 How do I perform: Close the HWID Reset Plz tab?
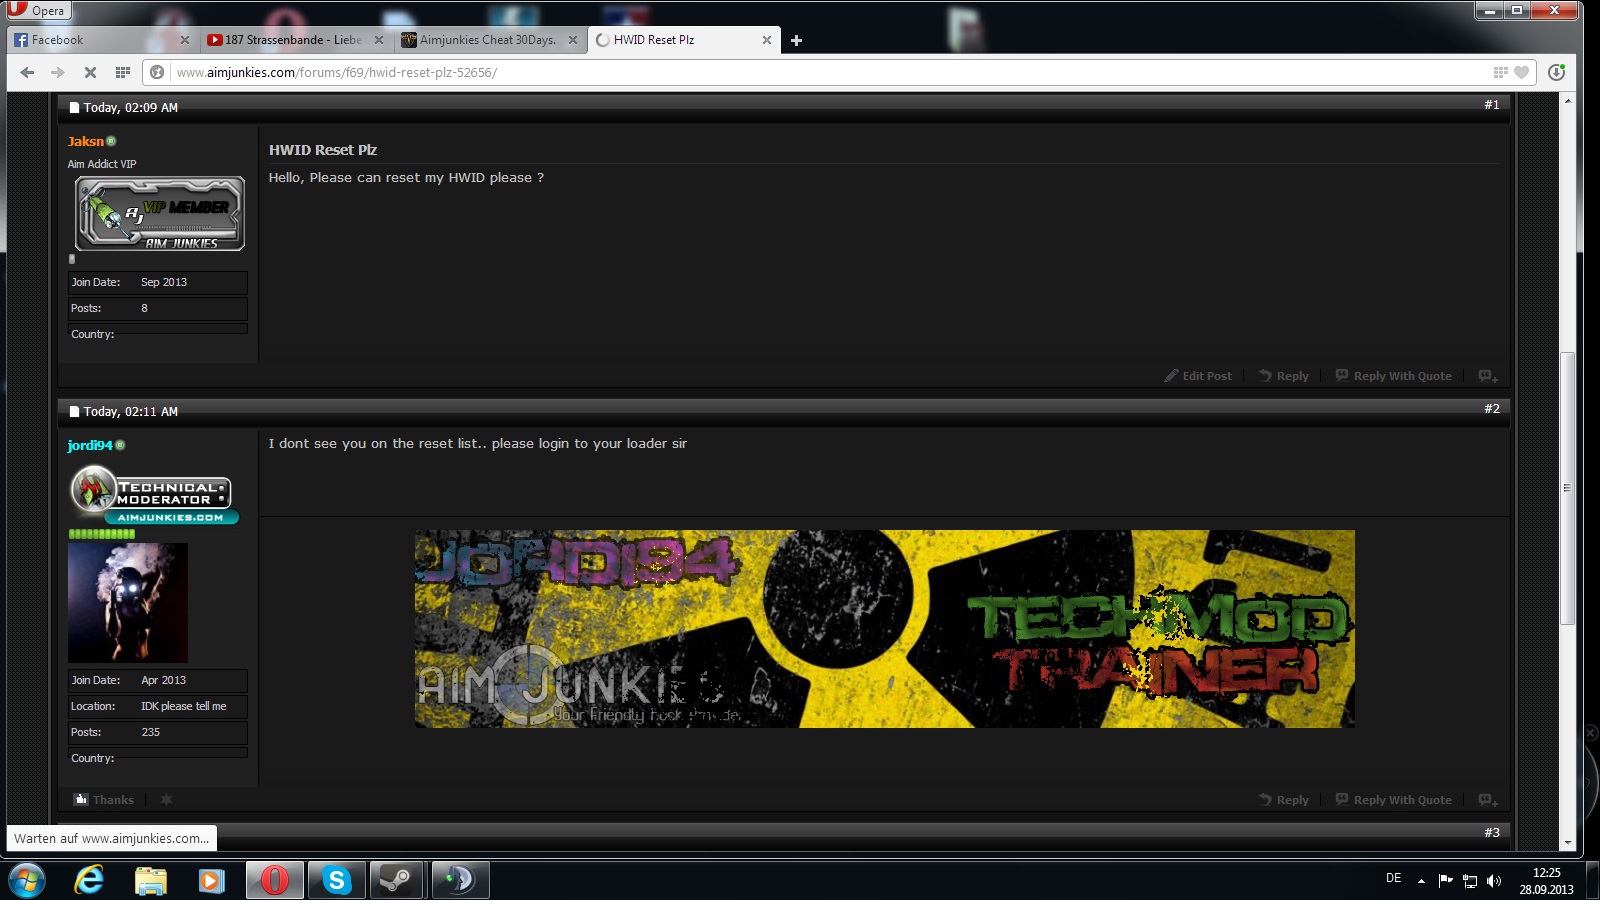pos(767,40)
